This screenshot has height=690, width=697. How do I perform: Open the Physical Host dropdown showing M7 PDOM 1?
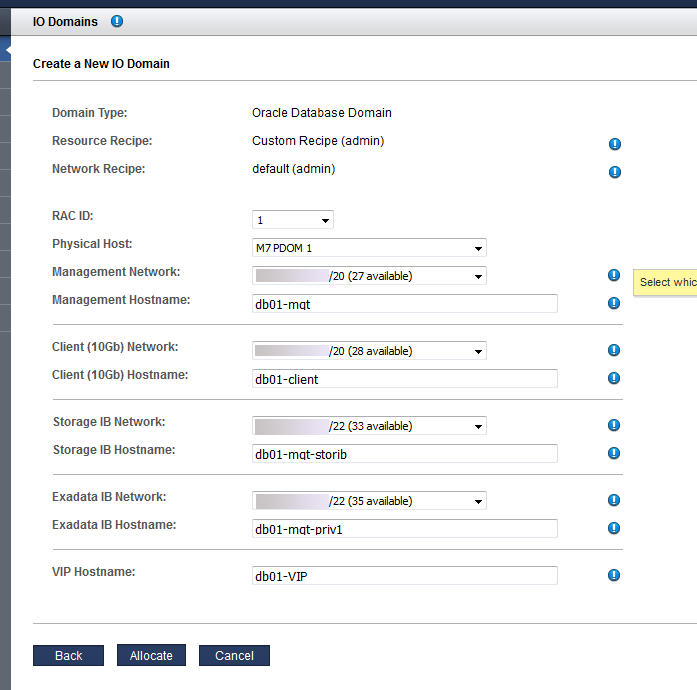click(369, 248)
